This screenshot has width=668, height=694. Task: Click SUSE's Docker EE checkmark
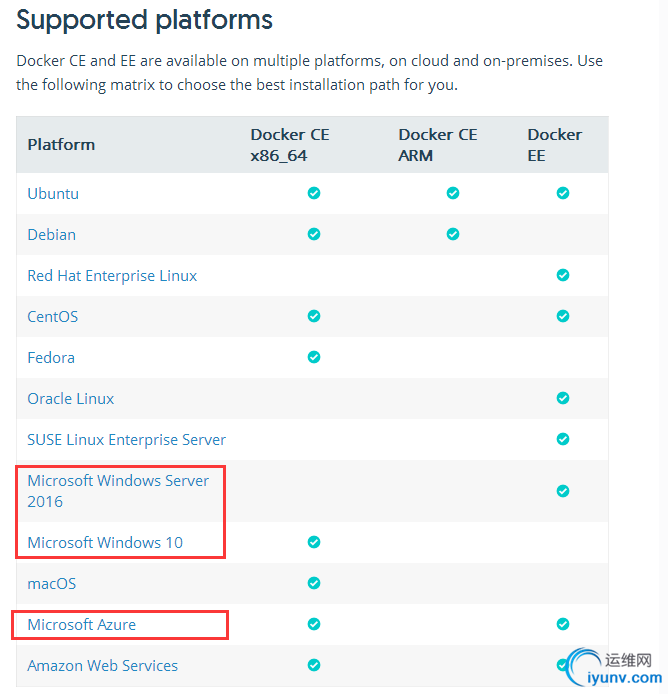point(563,439)
